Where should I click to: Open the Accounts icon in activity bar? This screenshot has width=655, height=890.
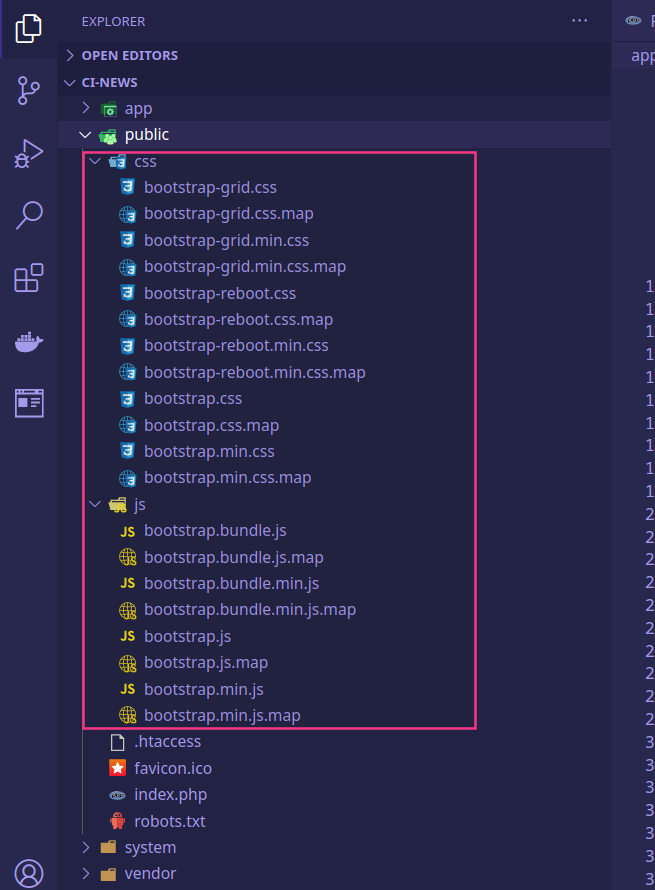[x=29, y=873]
